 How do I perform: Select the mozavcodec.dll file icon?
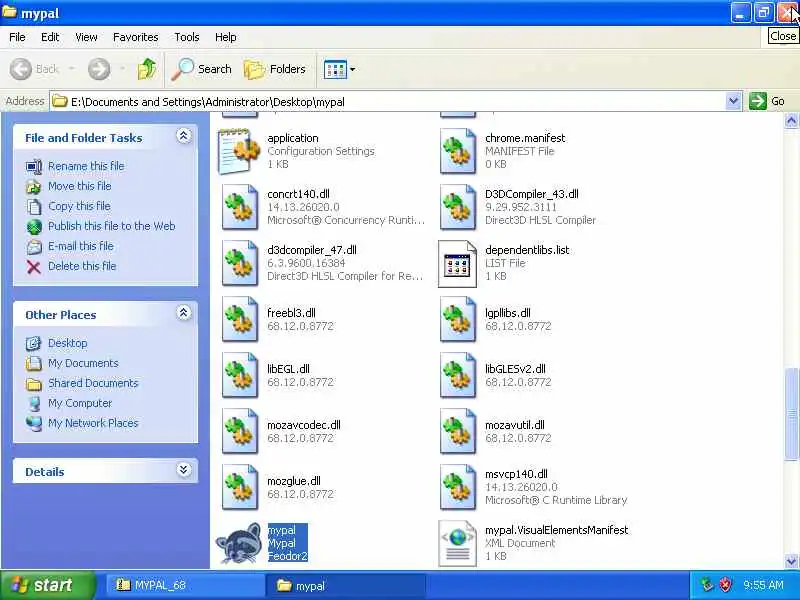pos(239,432)
